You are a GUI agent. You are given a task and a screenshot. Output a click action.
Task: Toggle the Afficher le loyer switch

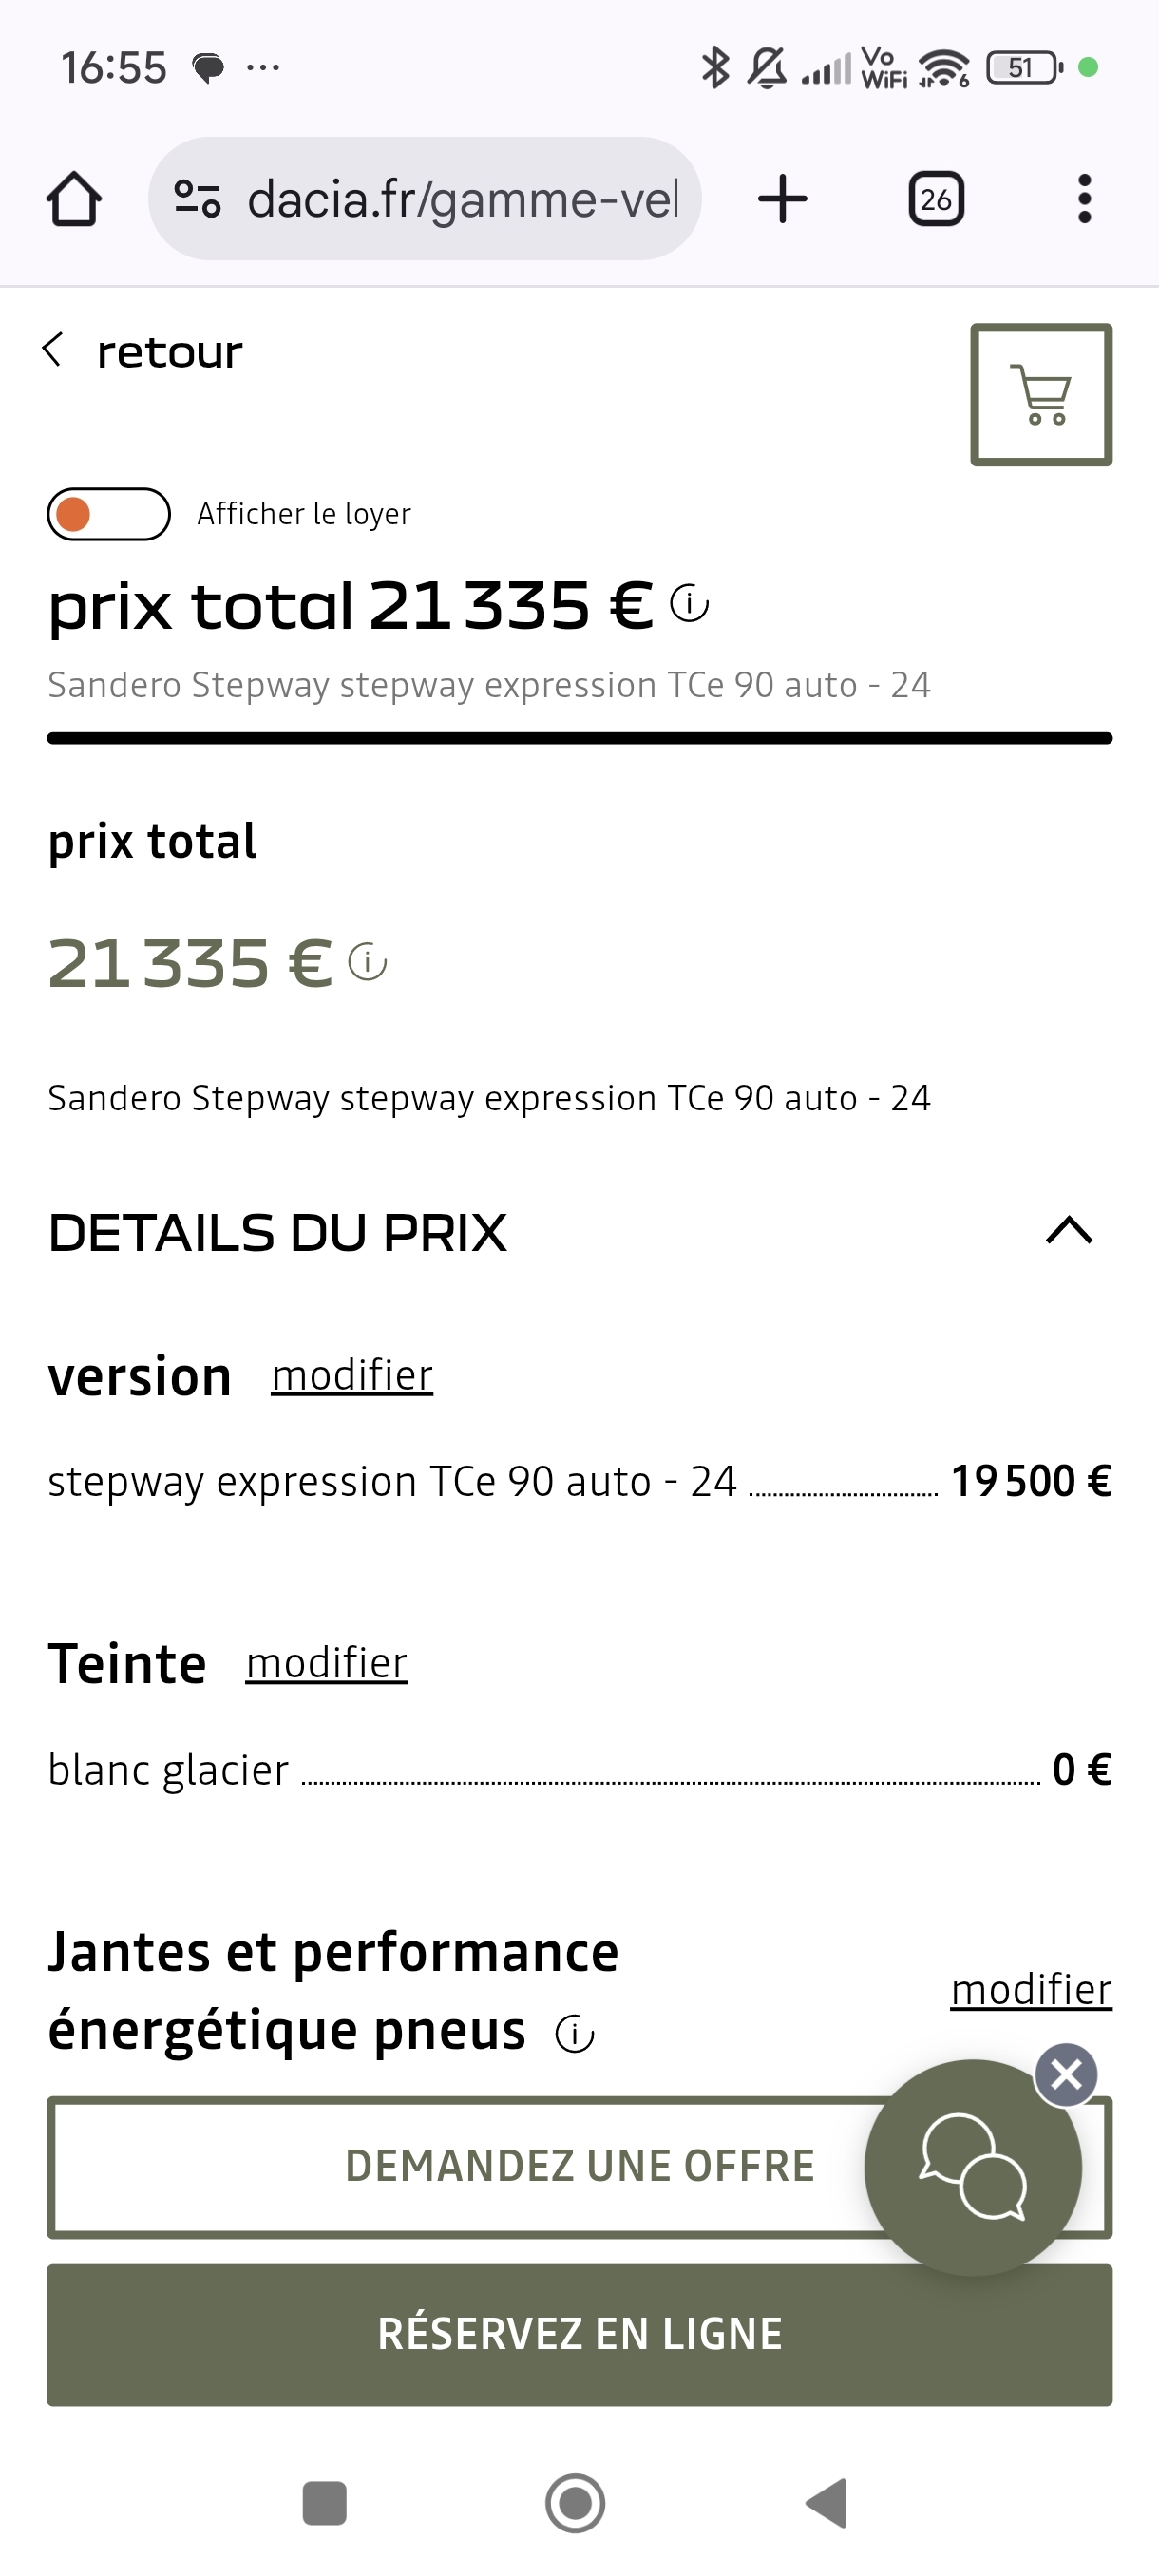coord(109,514)
